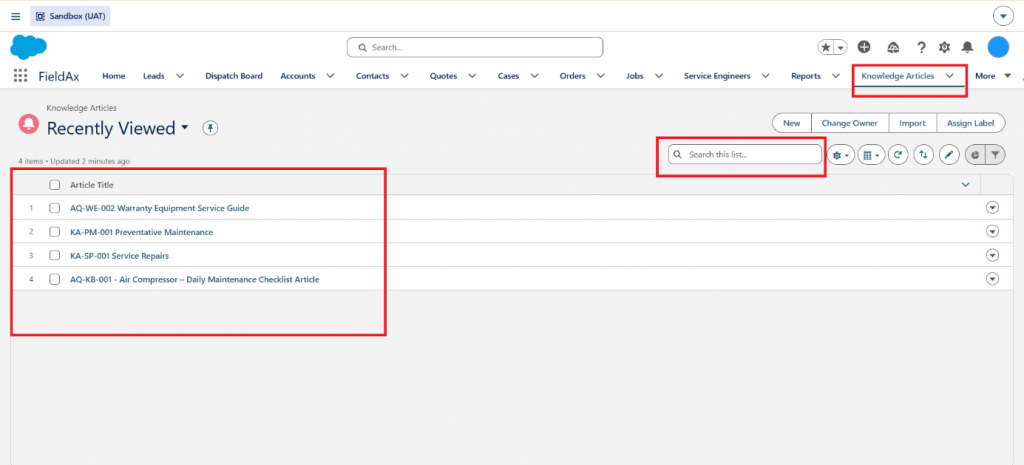Open the More navigation menu
This screenshot has height=465, width=1024.
click(993, 76)
